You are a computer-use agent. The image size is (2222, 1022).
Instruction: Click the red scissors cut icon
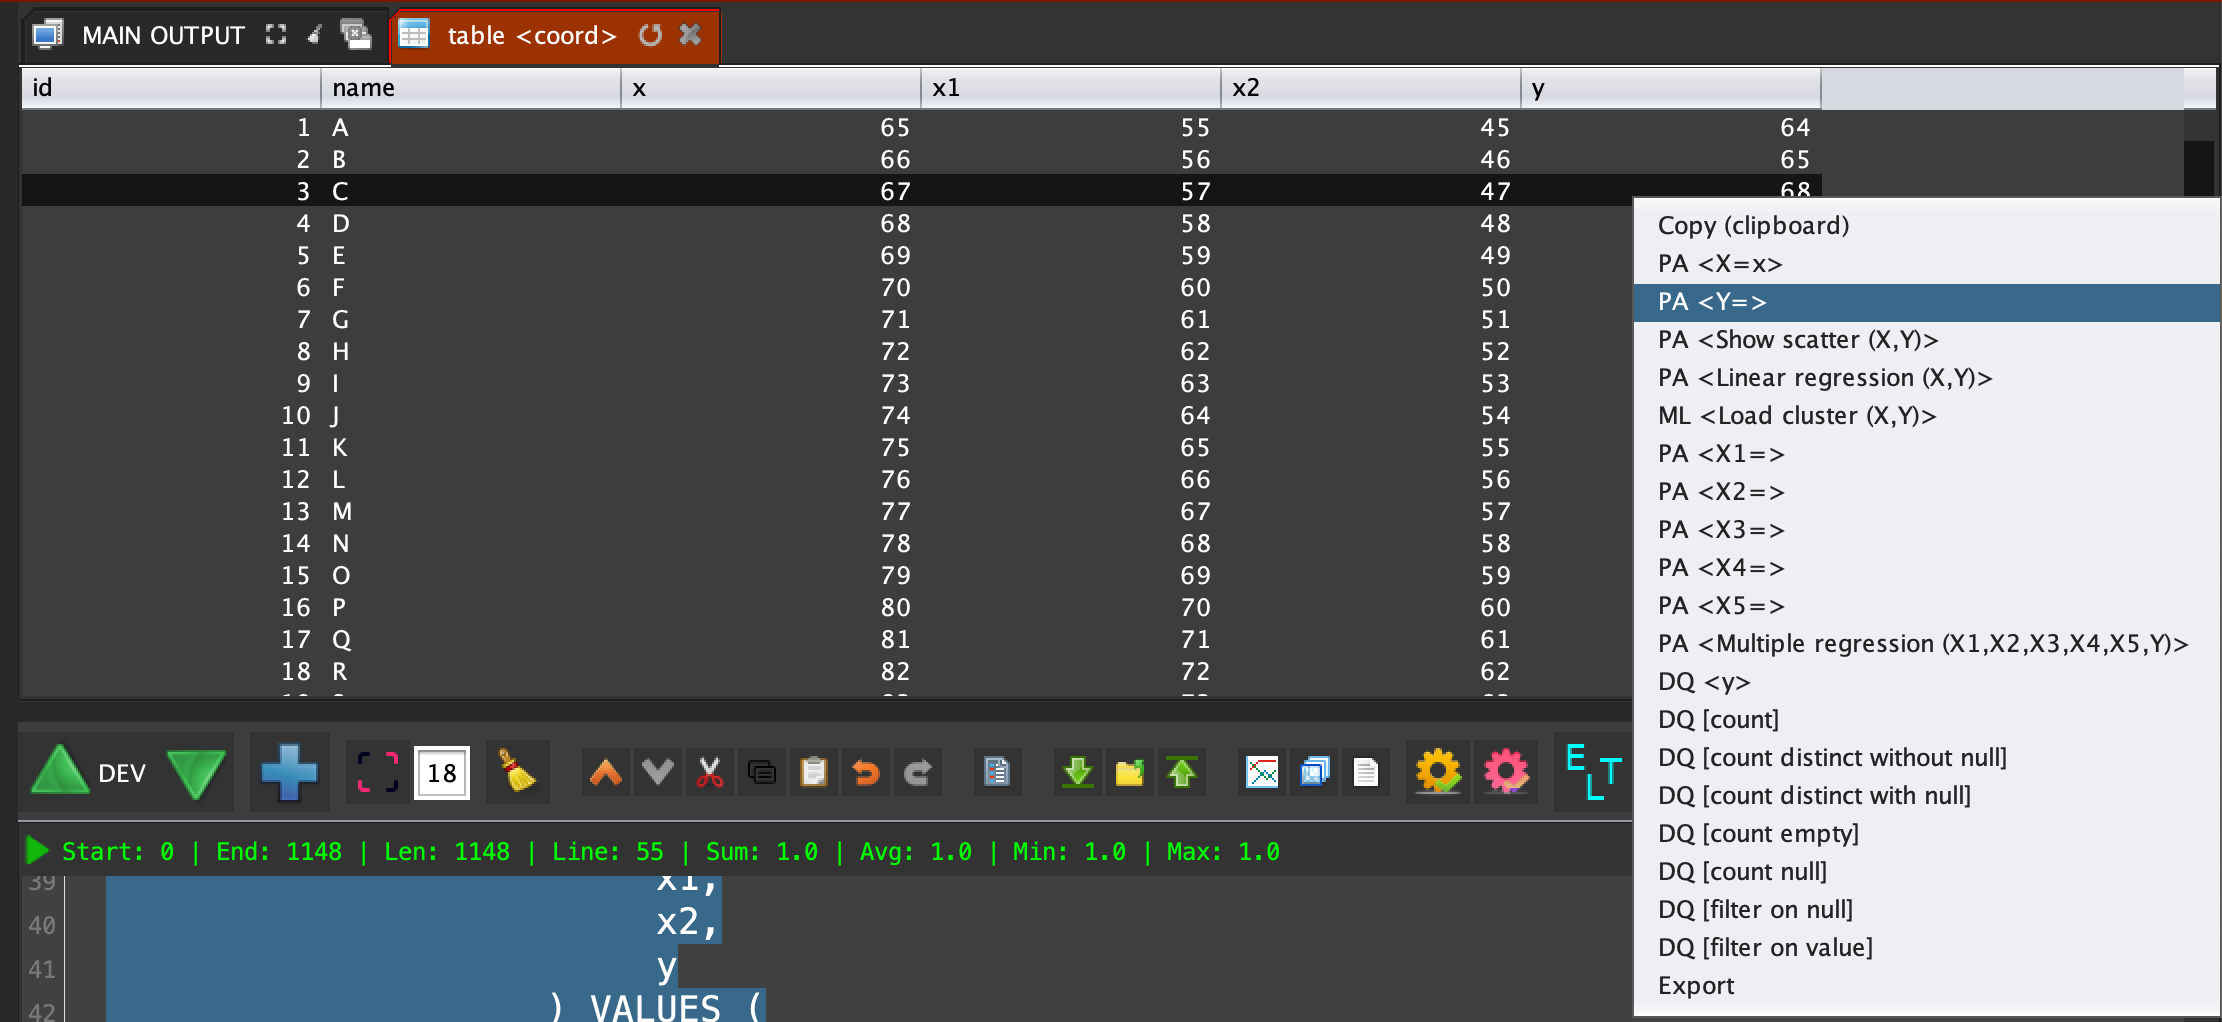click(x=710, y=772)
